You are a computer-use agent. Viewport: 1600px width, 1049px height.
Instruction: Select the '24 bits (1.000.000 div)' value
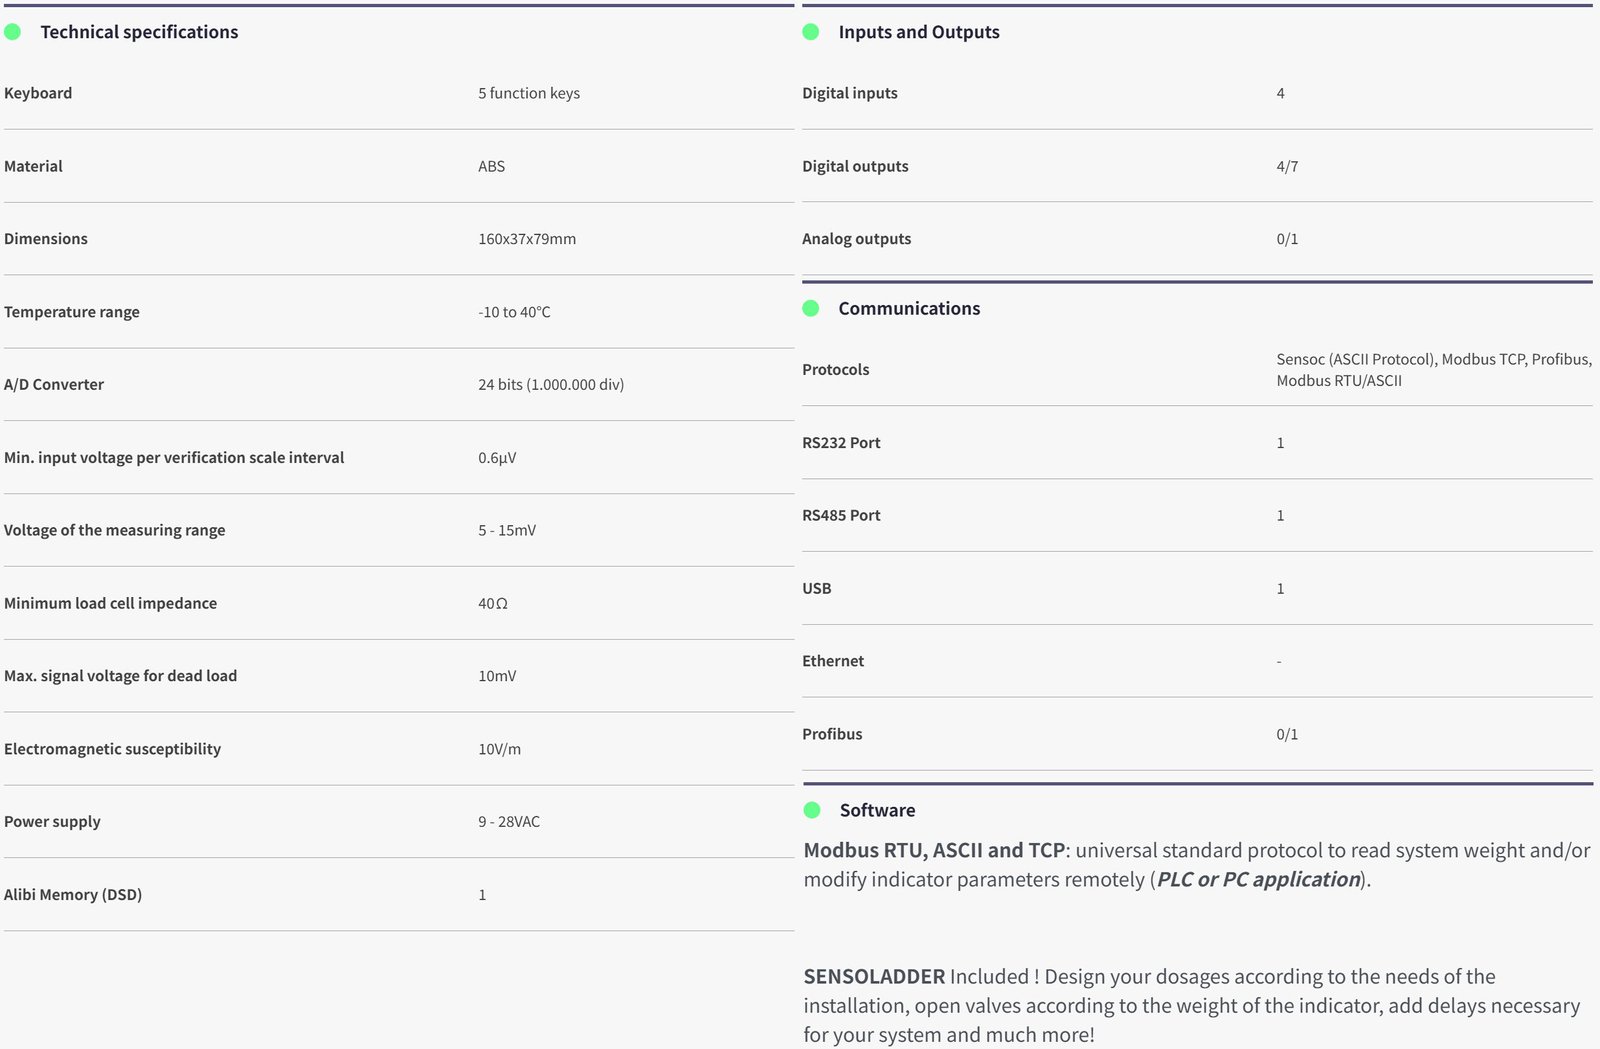(551, 384)
